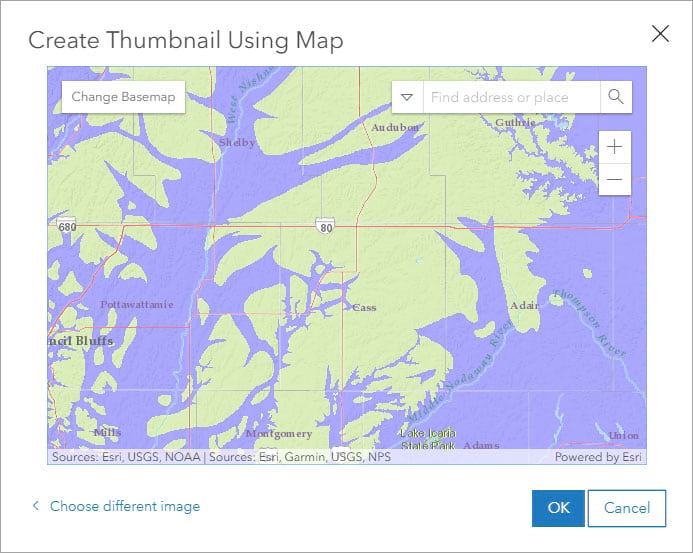Click the Lake Icaria State Park label
The image size is (693, 553).
428,439
